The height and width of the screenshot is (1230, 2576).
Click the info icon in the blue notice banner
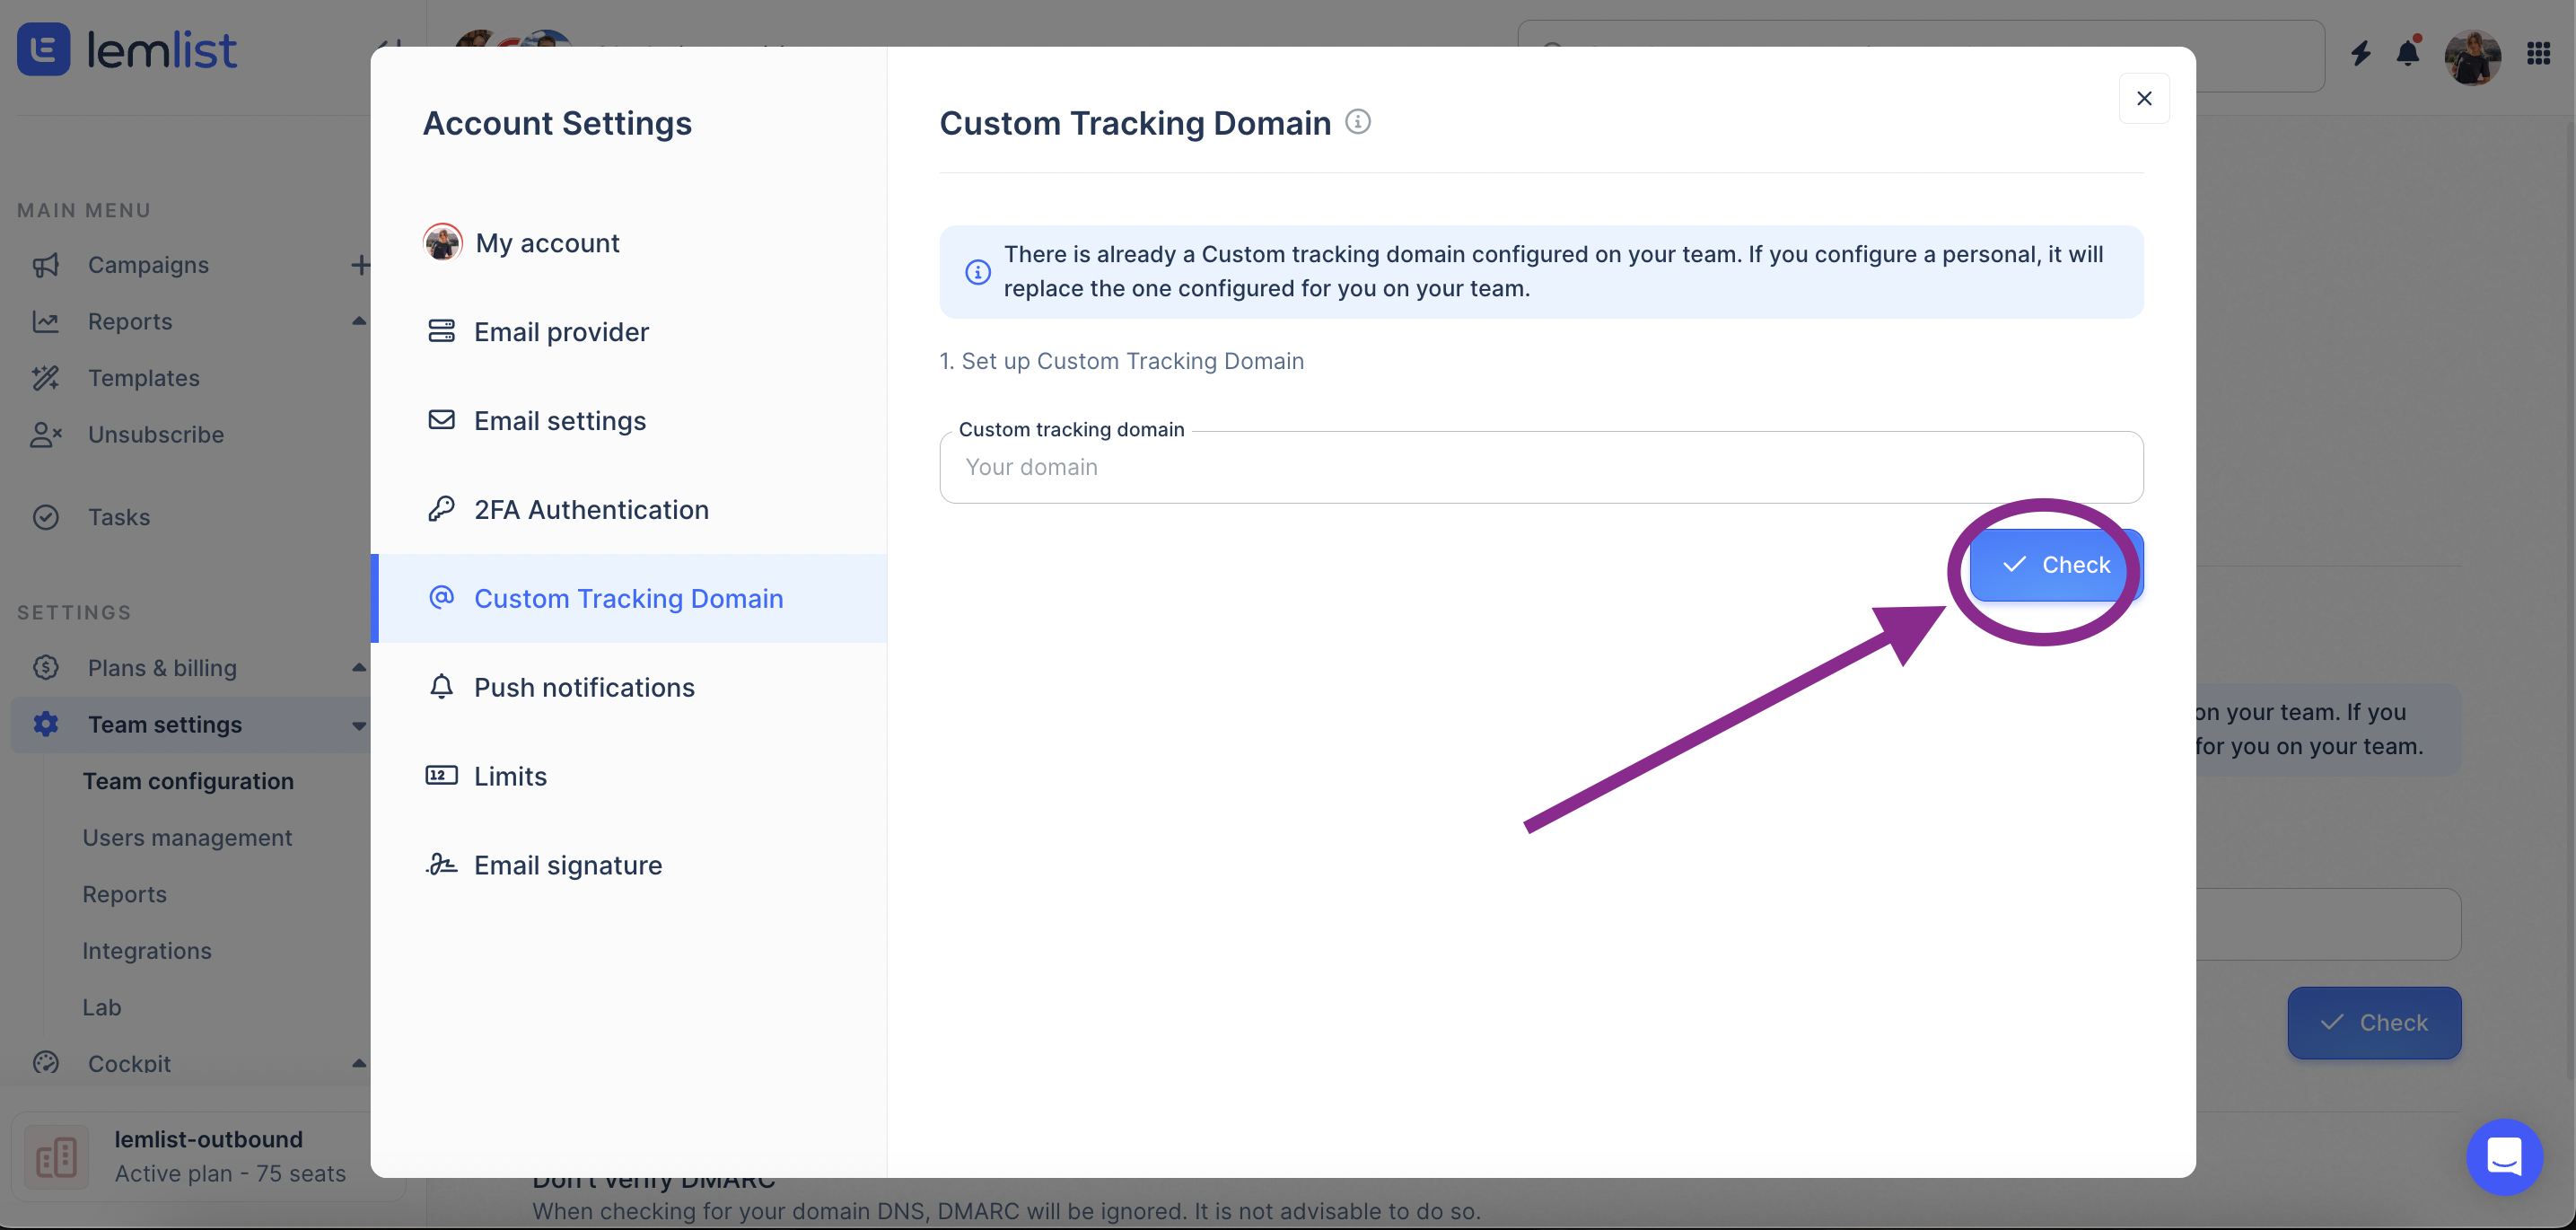pyautogui.click(x=977, y=272)
